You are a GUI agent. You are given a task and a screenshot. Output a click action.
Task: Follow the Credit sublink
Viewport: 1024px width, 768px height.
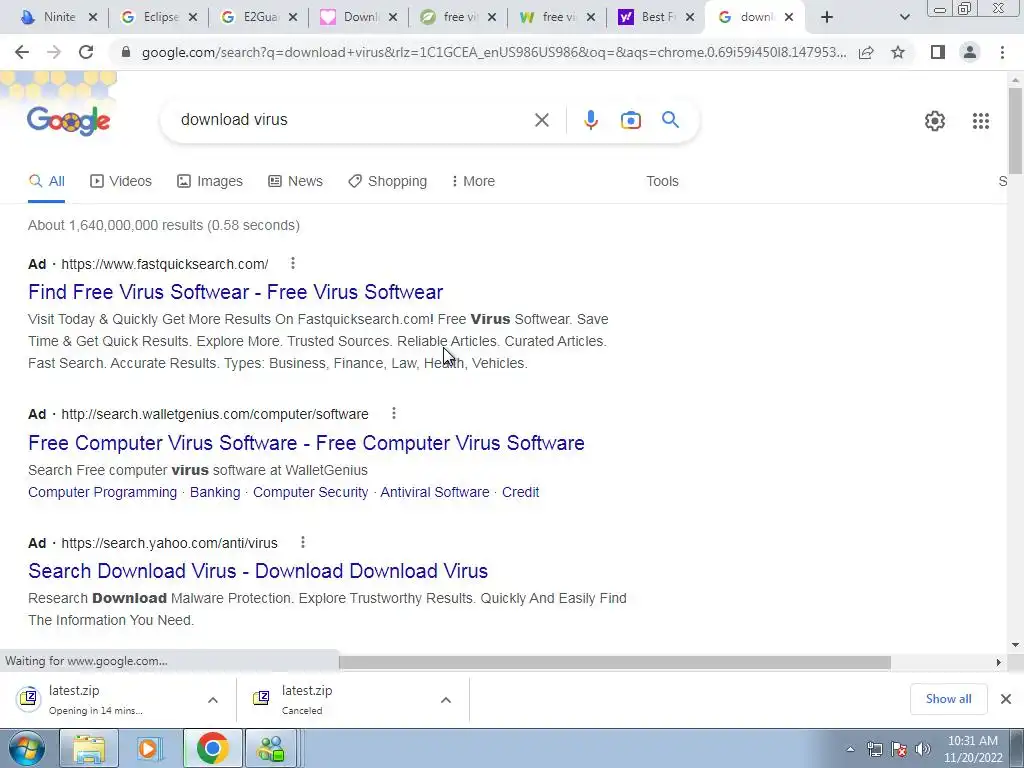click(520, 492)
